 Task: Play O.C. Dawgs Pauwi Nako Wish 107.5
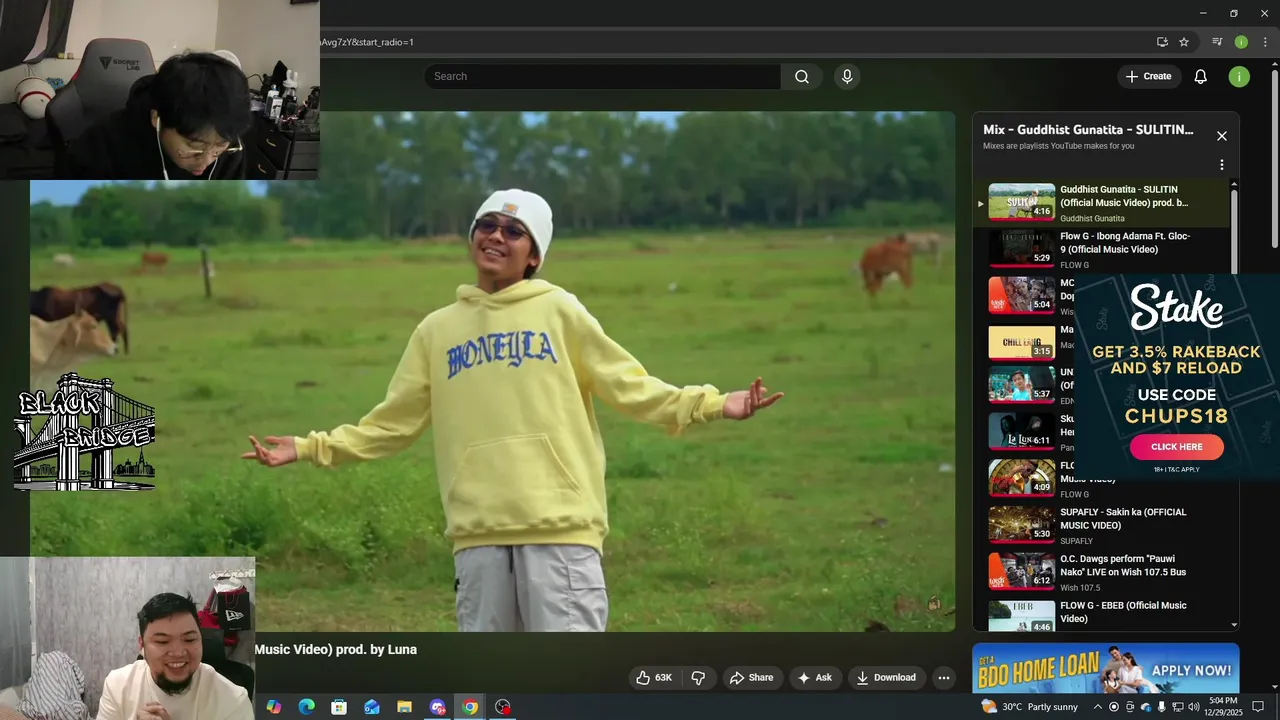1123,566
